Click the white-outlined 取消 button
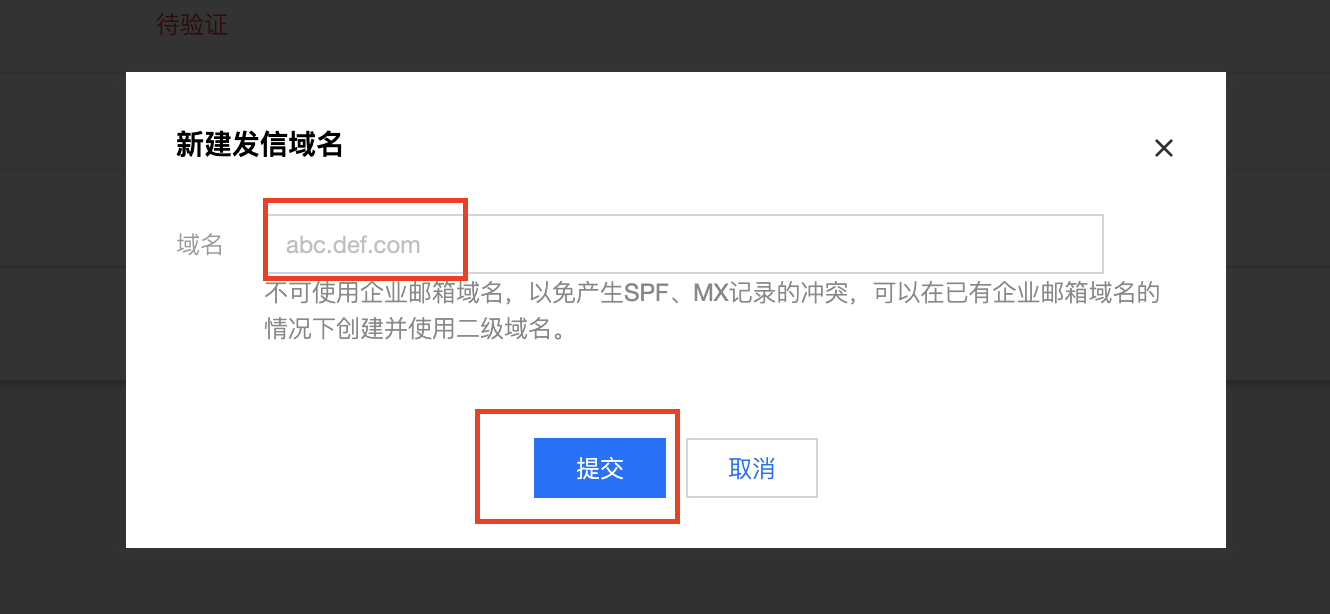The width and height of the screenshot is (1330, 614). click(752, 468)
